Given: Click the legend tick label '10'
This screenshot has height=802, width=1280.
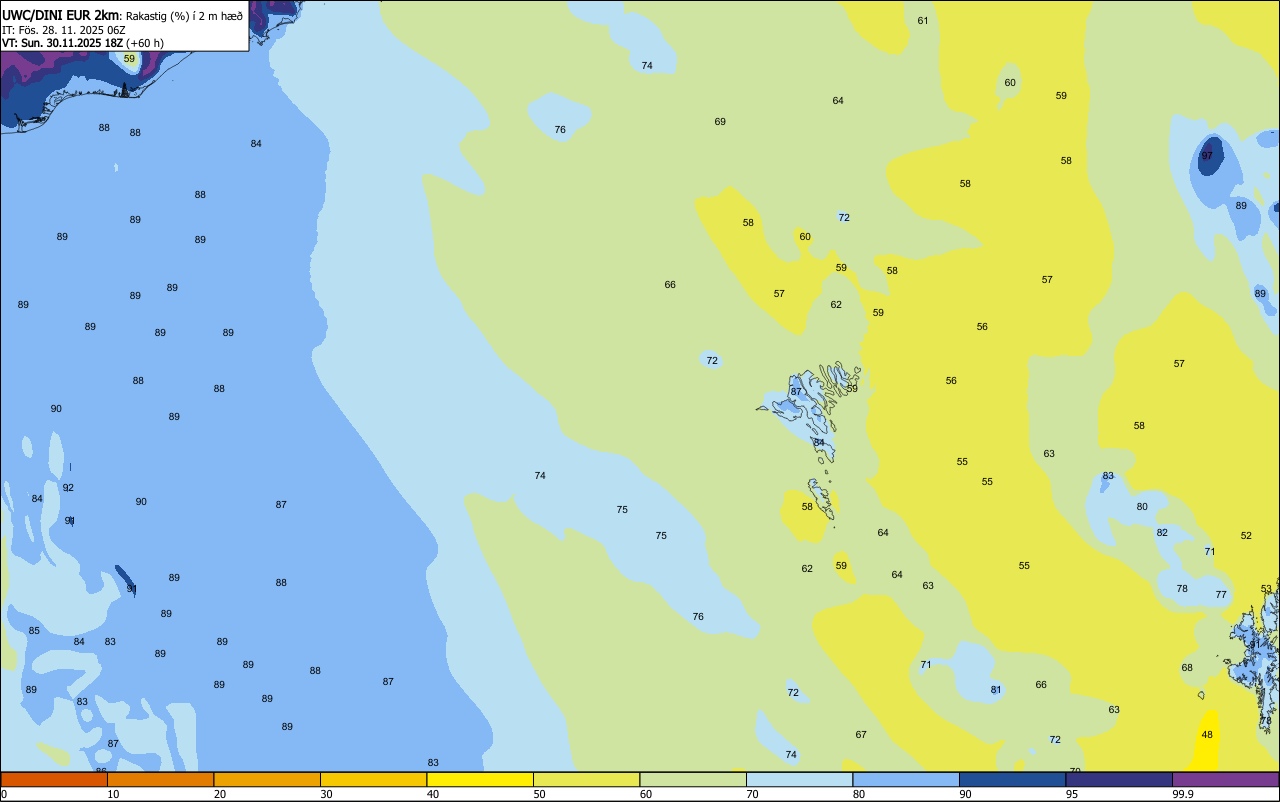Looking at the screenshot, I should coord(114,794).
